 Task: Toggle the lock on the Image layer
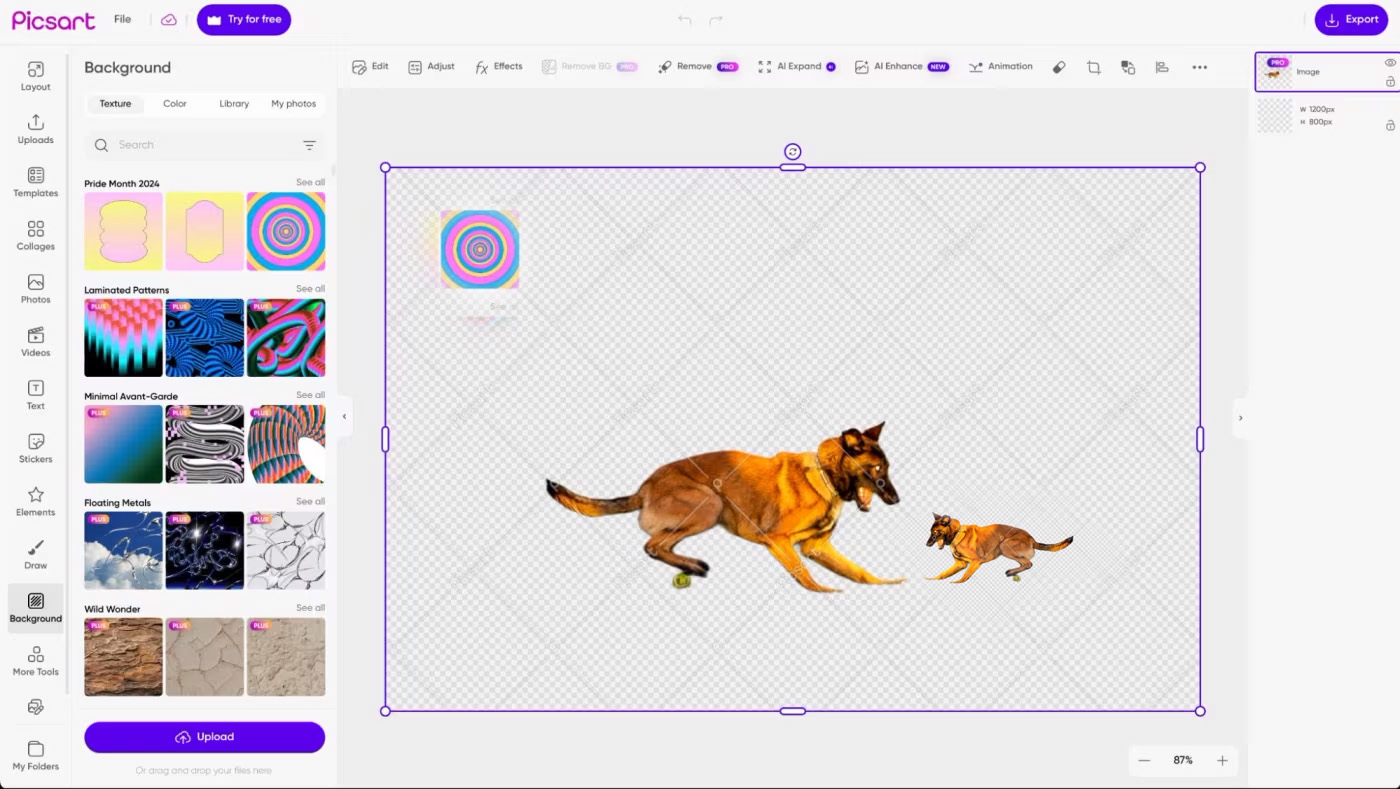tap(1390, 82)
